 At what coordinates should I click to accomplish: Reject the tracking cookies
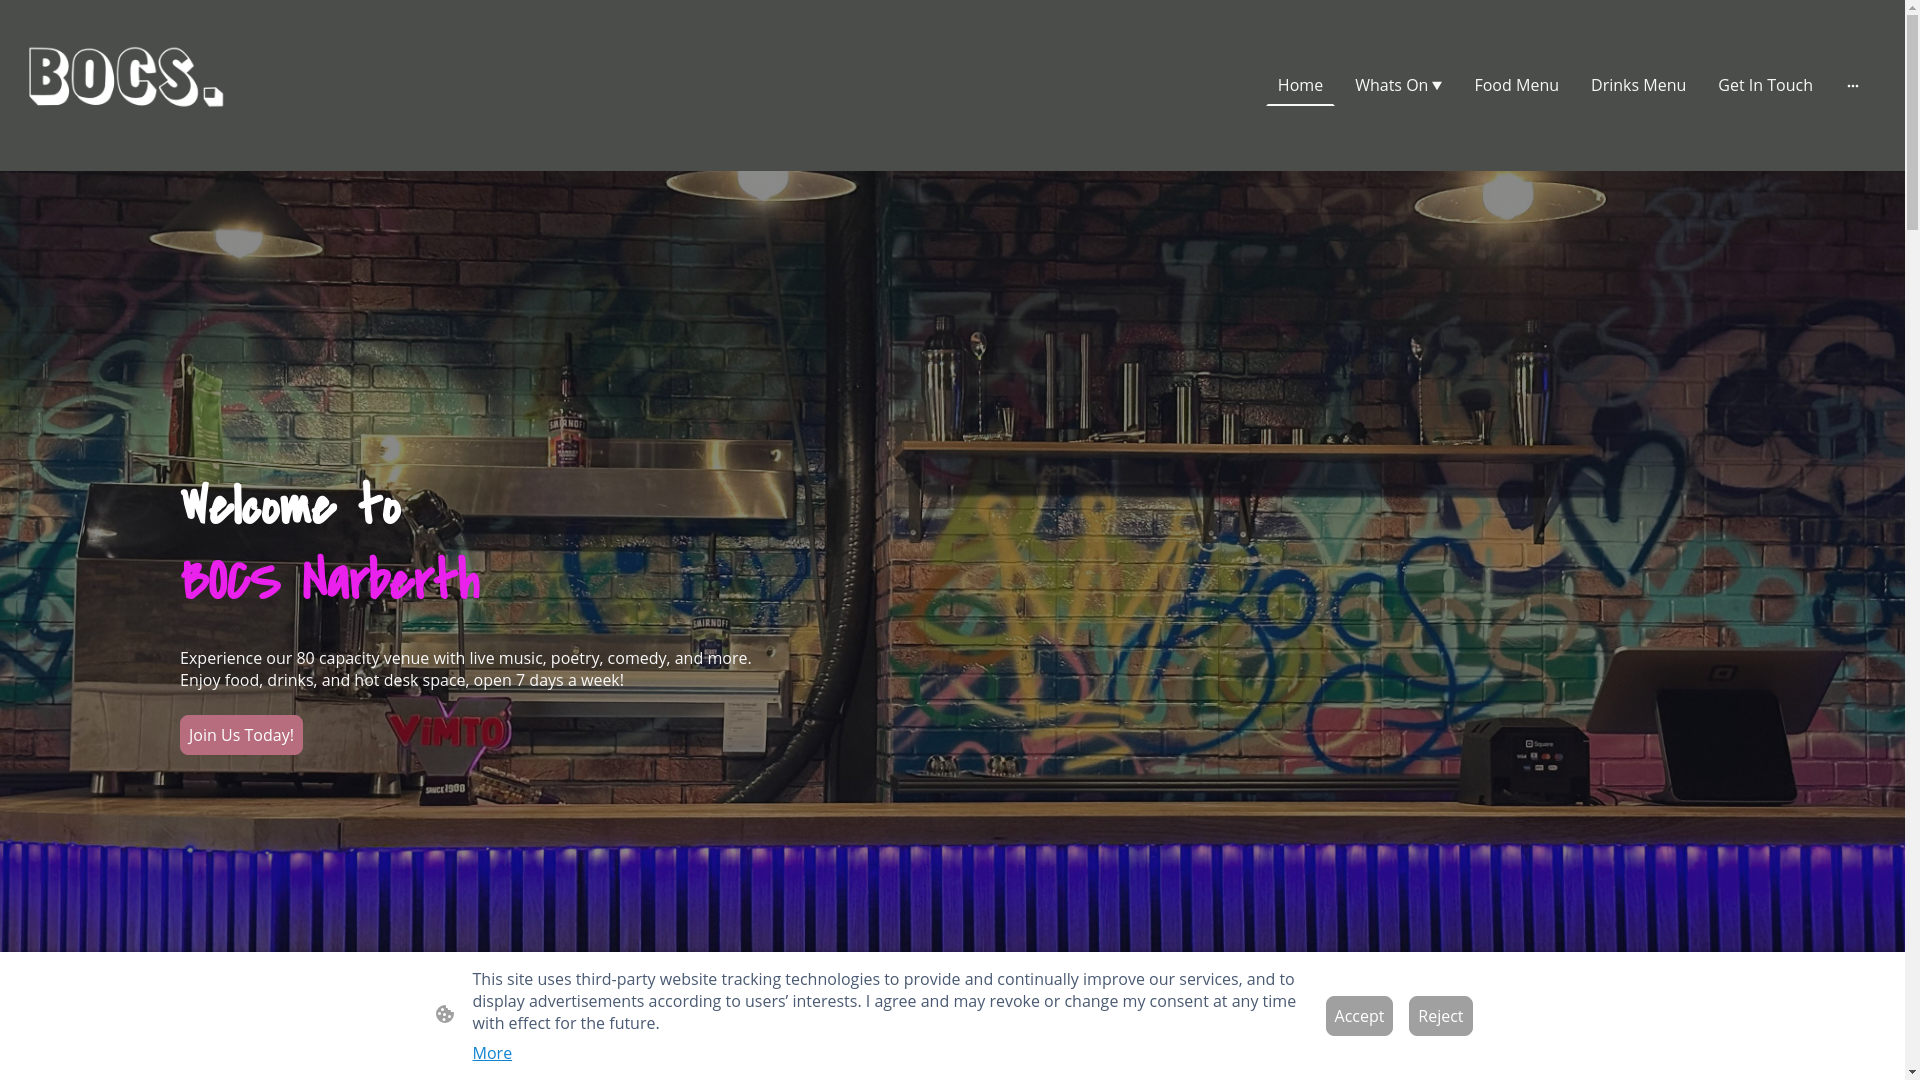click(1439, 1016)
